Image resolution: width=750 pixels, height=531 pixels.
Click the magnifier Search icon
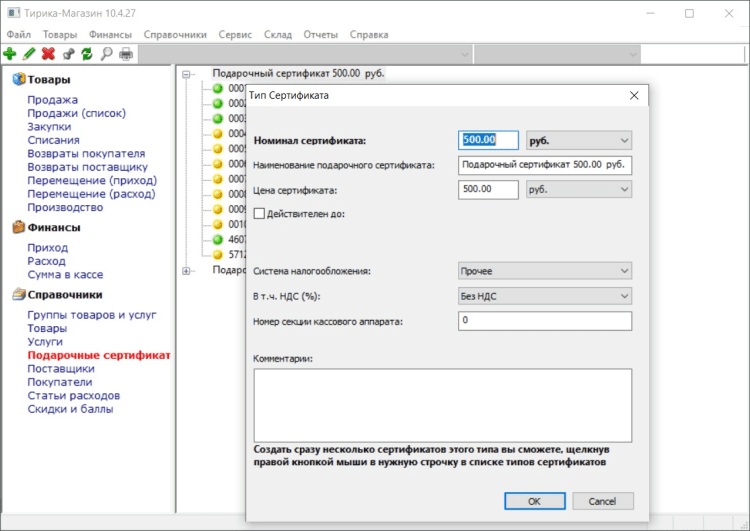[x=106, y=54]
